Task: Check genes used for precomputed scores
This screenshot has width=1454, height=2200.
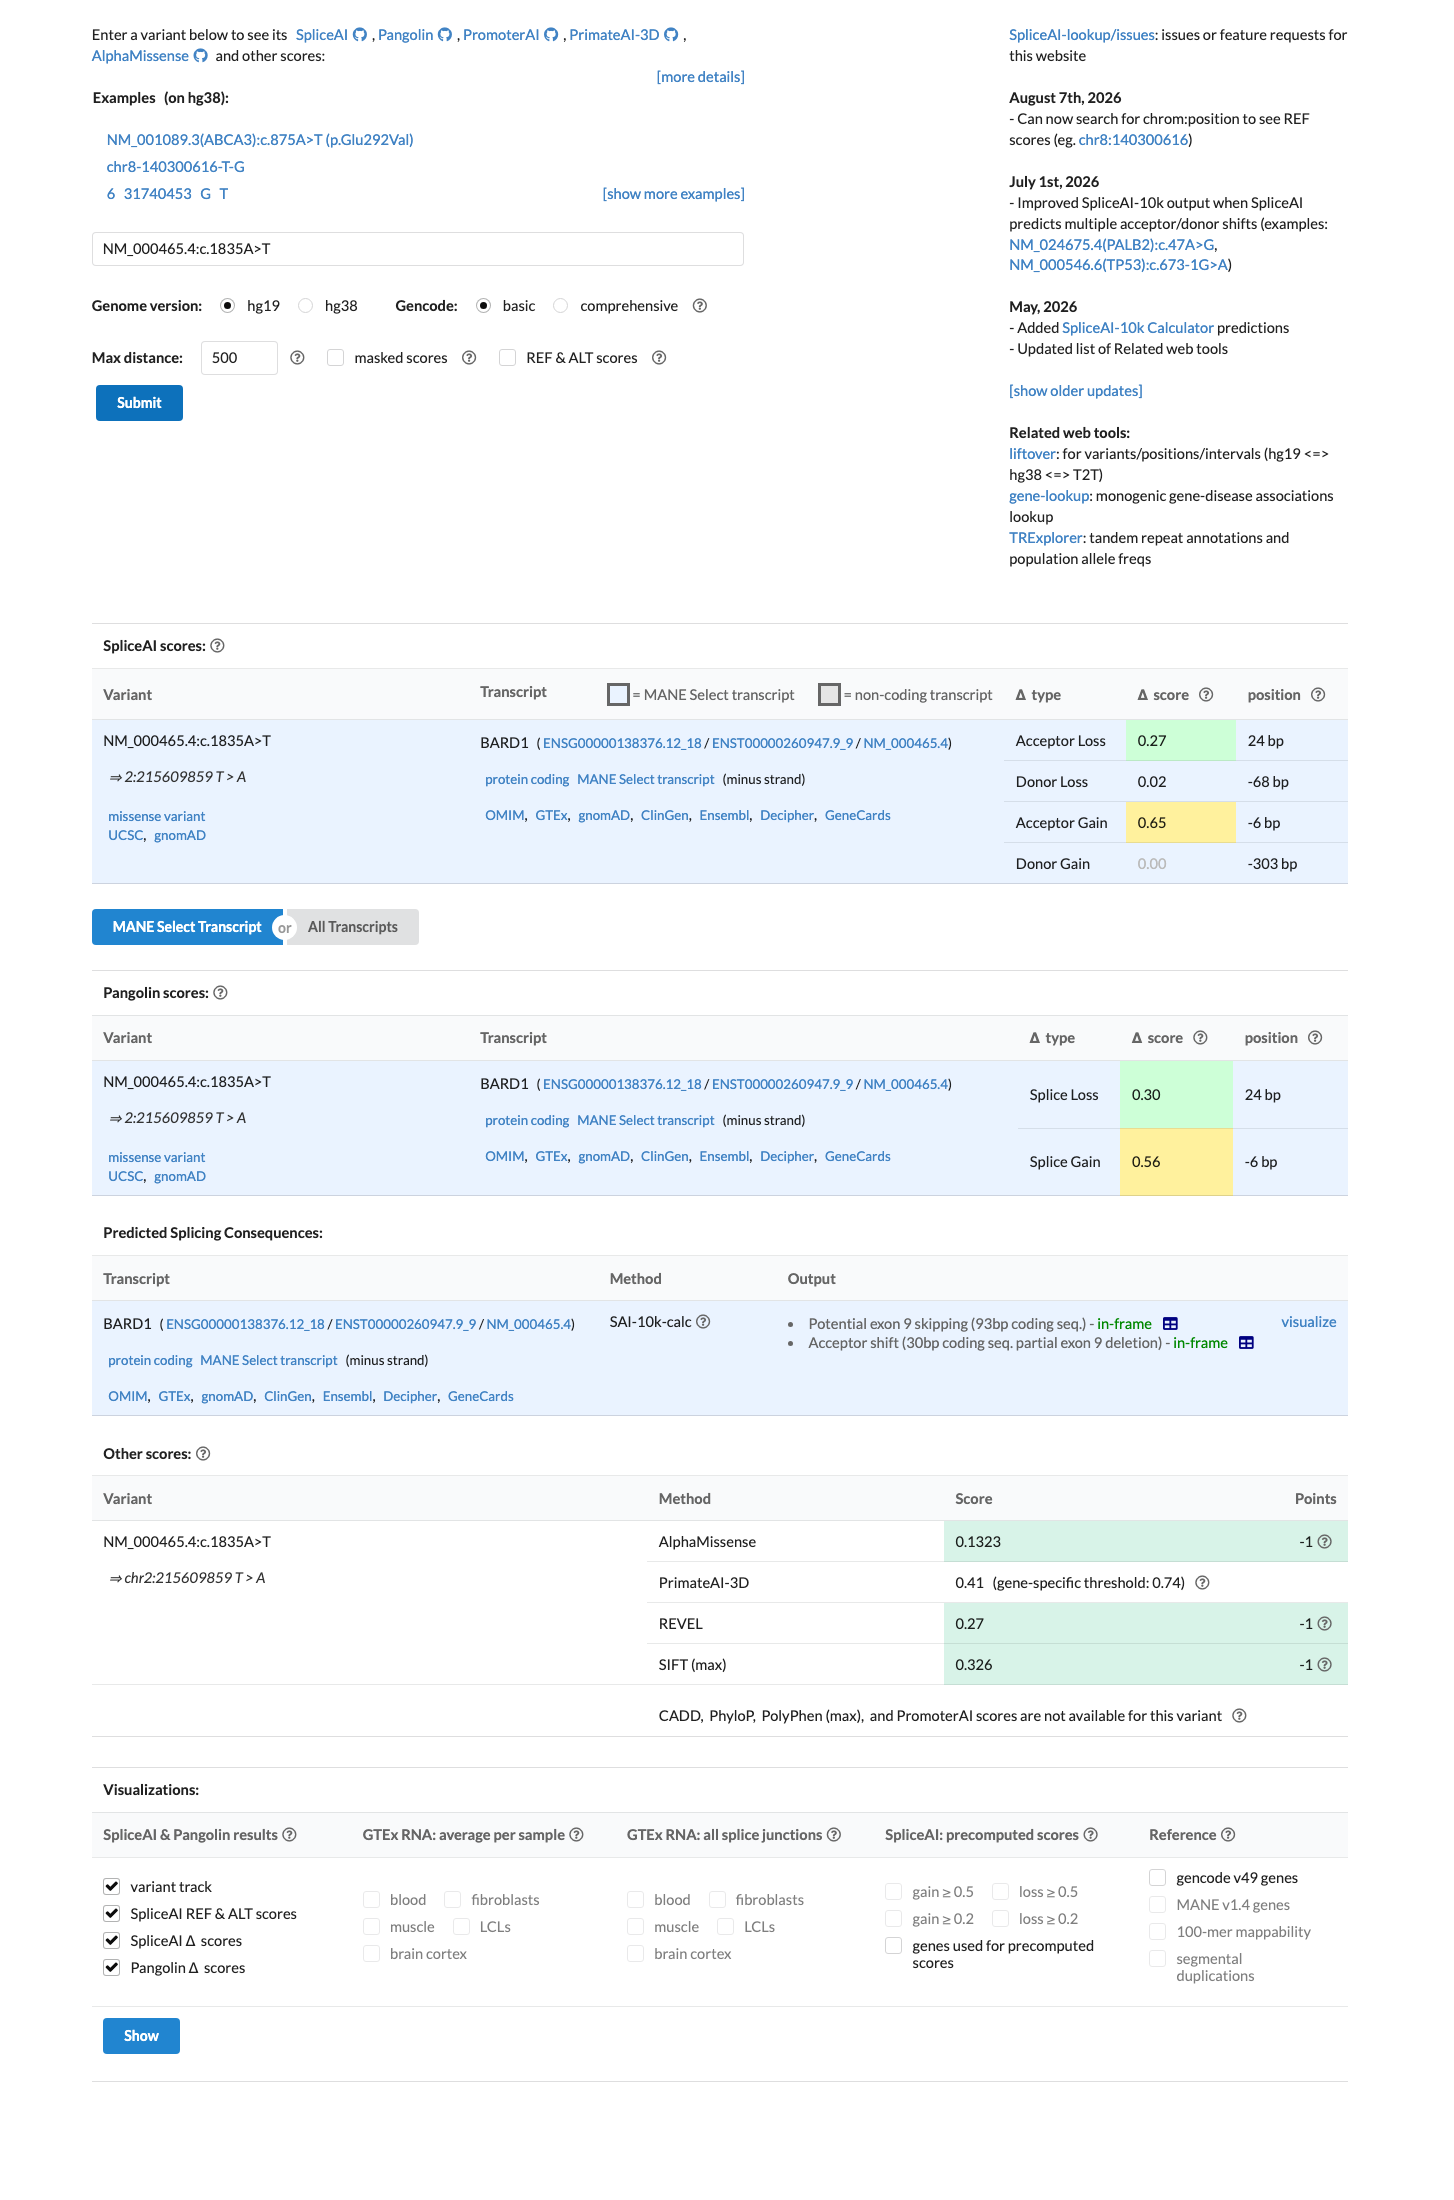Action: tap(894, 1946)
